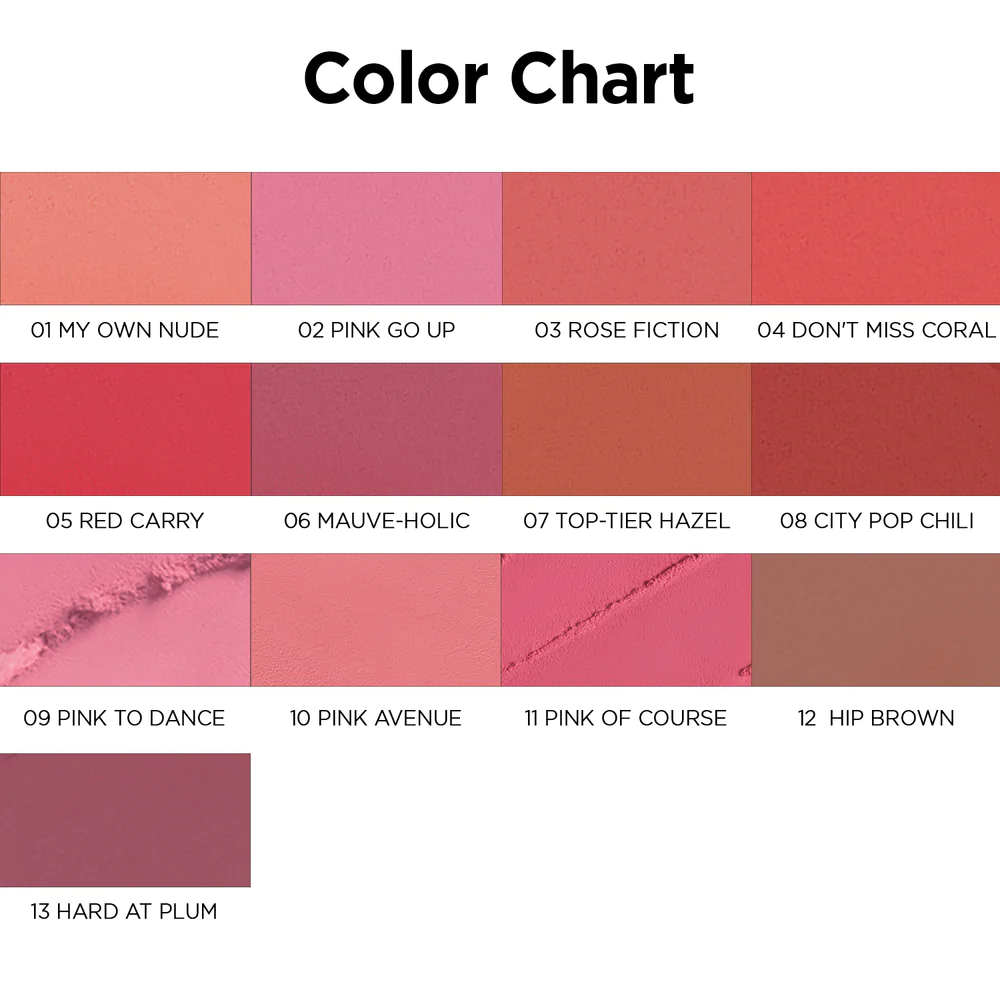This screenshot has height=1000, width=1000.
Task: Click the "13 HARD AT PLUM" label
Action: pos(124,911)
